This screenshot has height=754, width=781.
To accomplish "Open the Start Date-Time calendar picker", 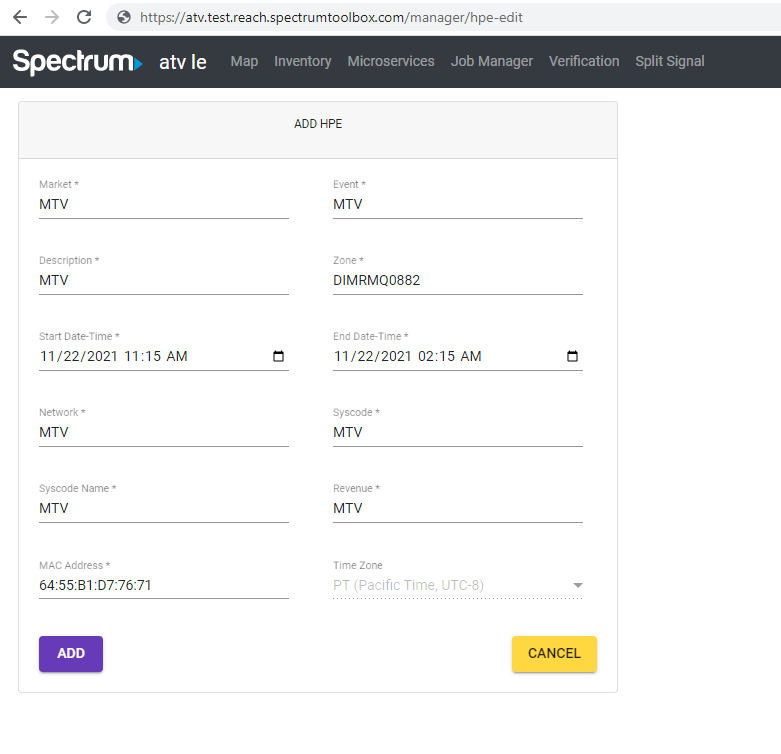I will tap(278, 356).
